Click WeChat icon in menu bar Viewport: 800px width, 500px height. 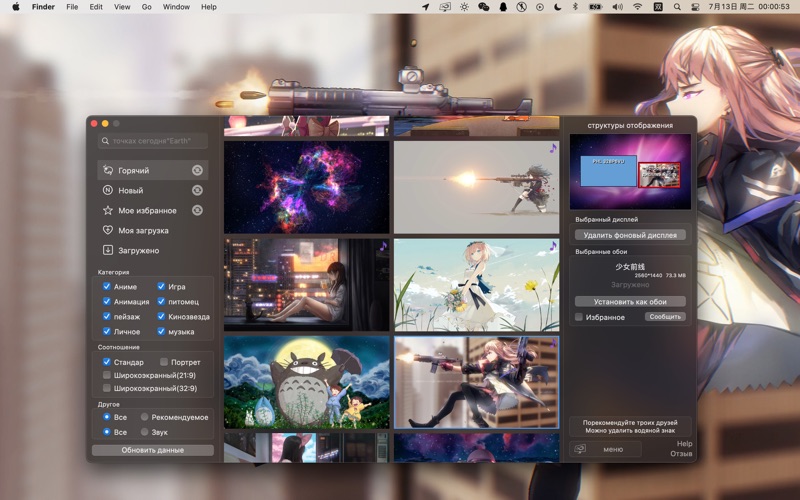tap(483, 7)
